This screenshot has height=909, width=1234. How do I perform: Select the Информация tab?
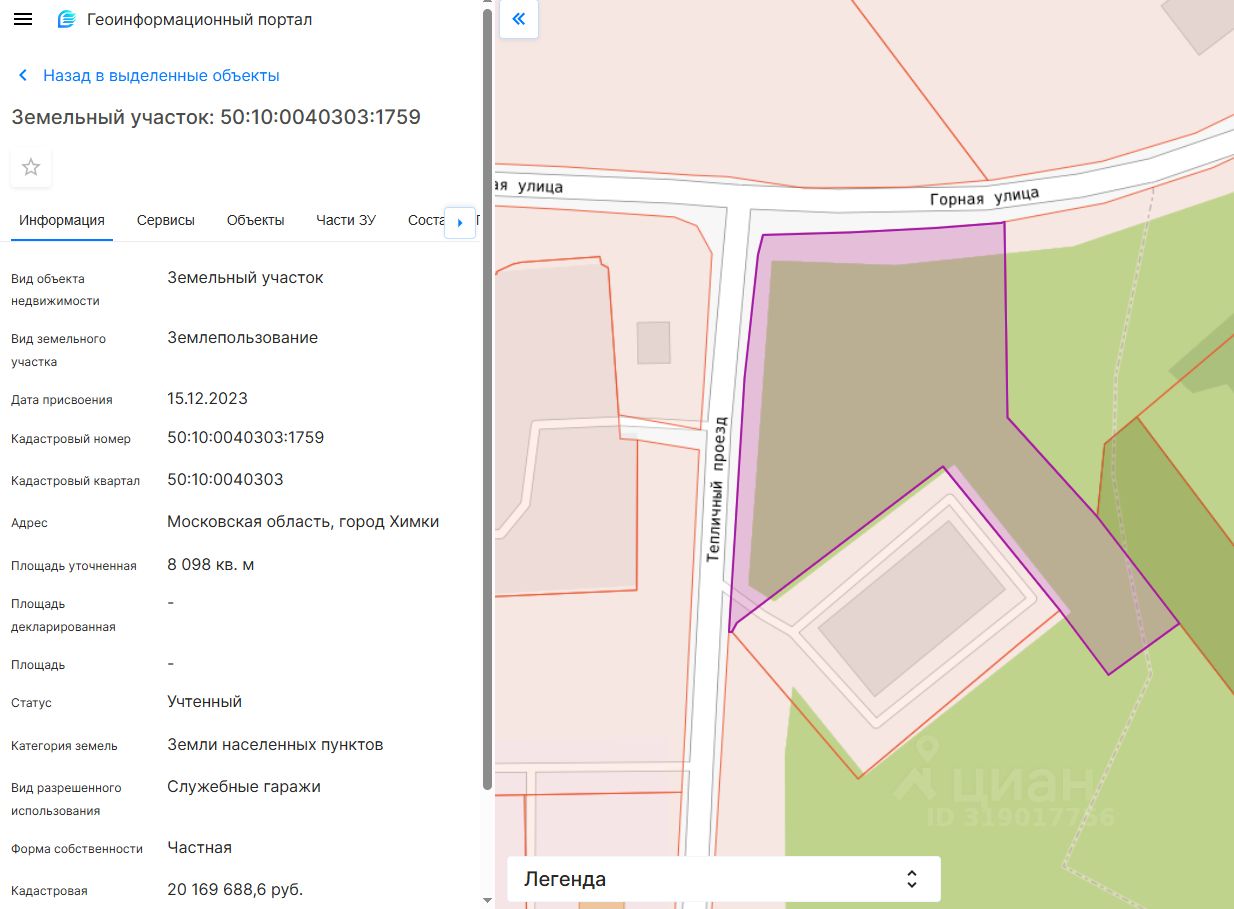62,220
